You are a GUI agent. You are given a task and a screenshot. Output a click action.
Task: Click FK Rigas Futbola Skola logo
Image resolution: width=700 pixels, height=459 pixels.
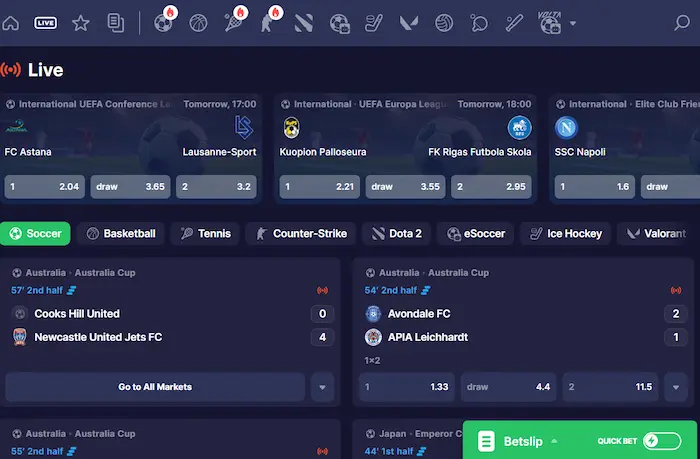pos(519,128)
